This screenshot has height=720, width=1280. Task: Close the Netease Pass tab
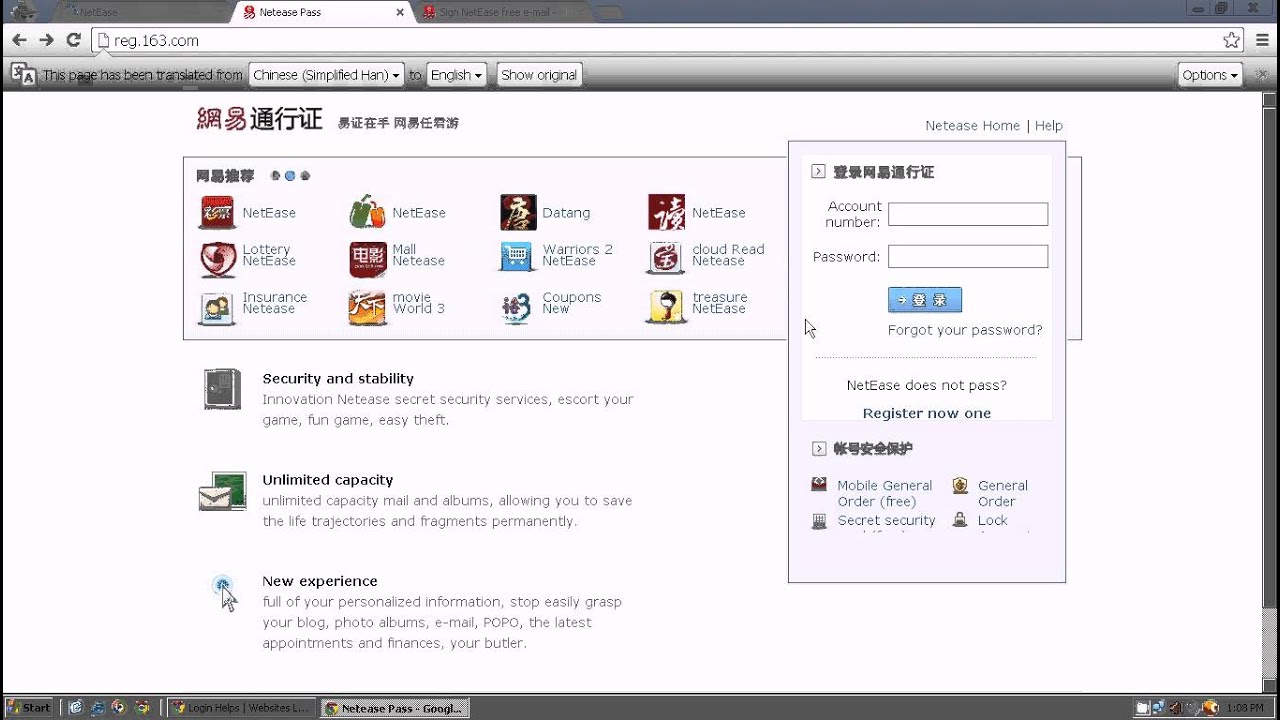pos(400,12)
